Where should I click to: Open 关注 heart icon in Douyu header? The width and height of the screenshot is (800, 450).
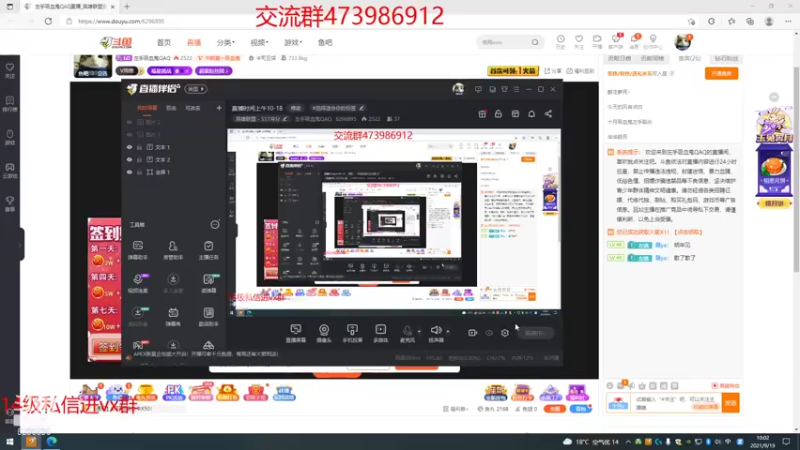(579, 41)
